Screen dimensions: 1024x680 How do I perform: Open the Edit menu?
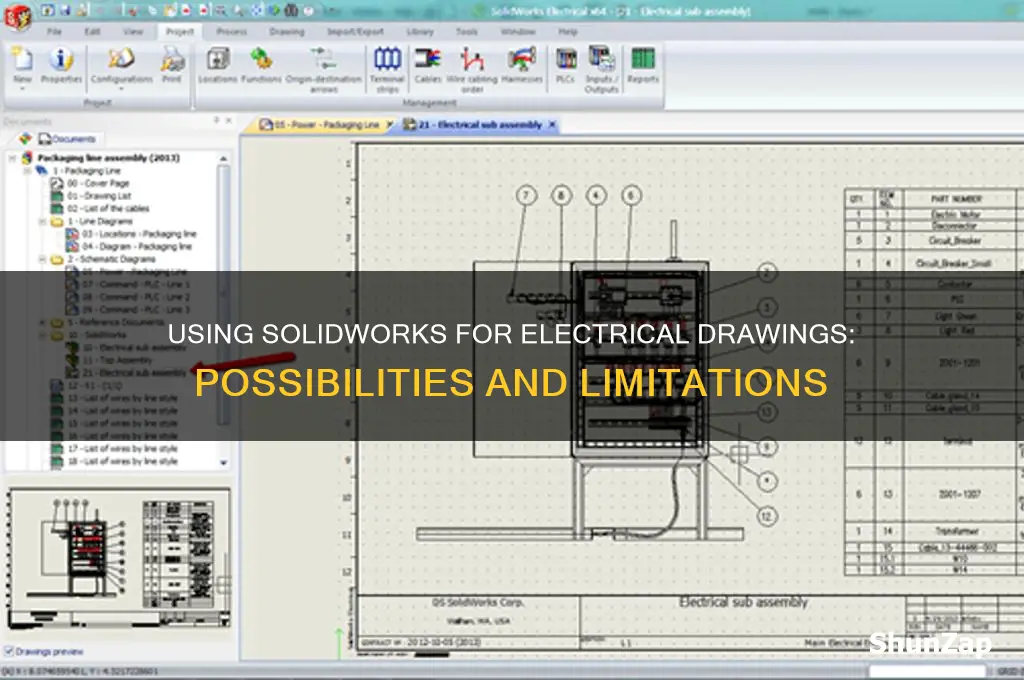92,31
